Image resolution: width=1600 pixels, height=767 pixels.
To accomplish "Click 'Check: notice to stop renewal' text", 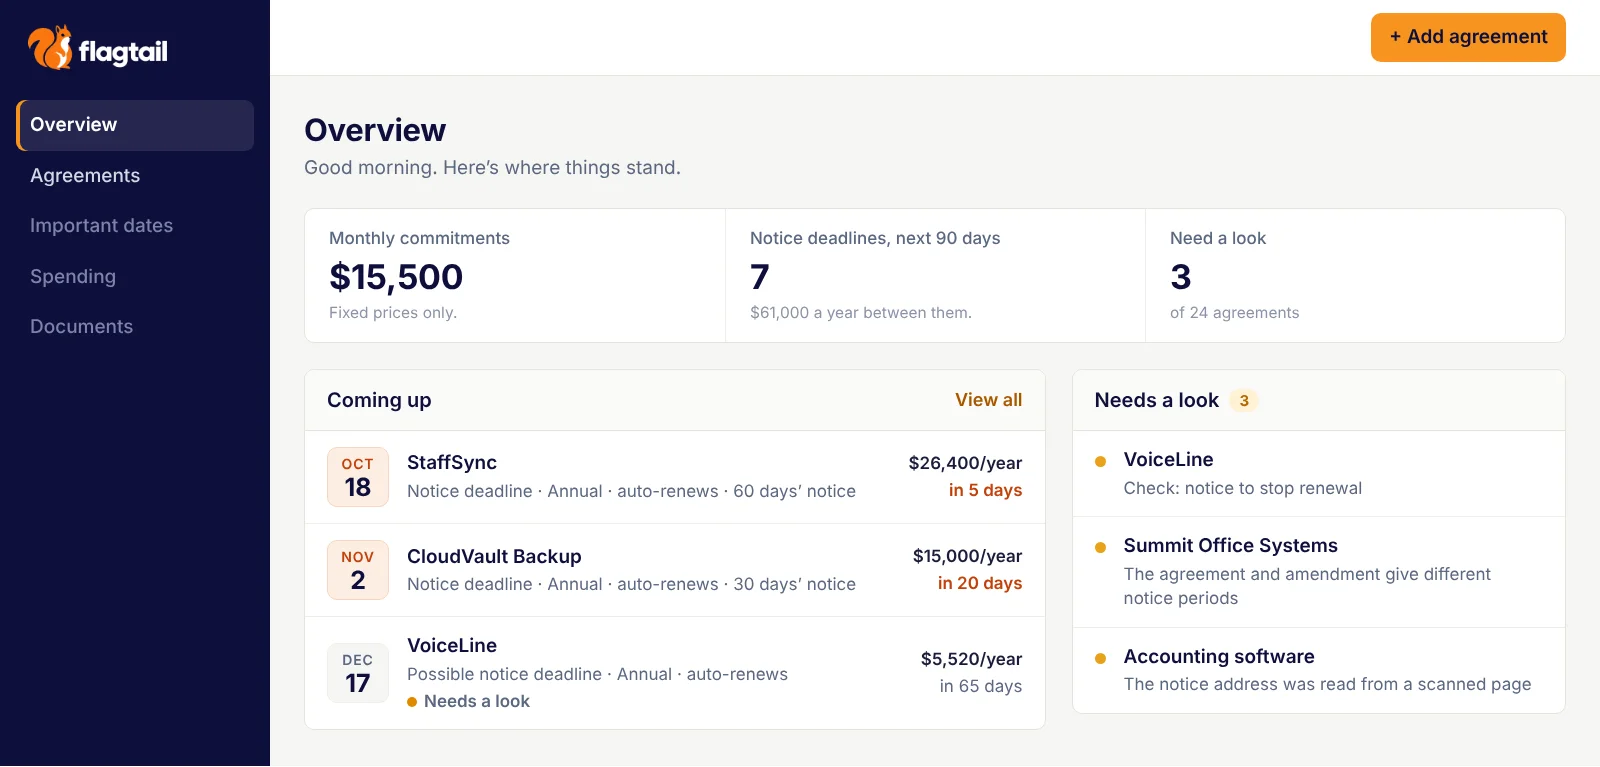I will (x=1243, y=488).
